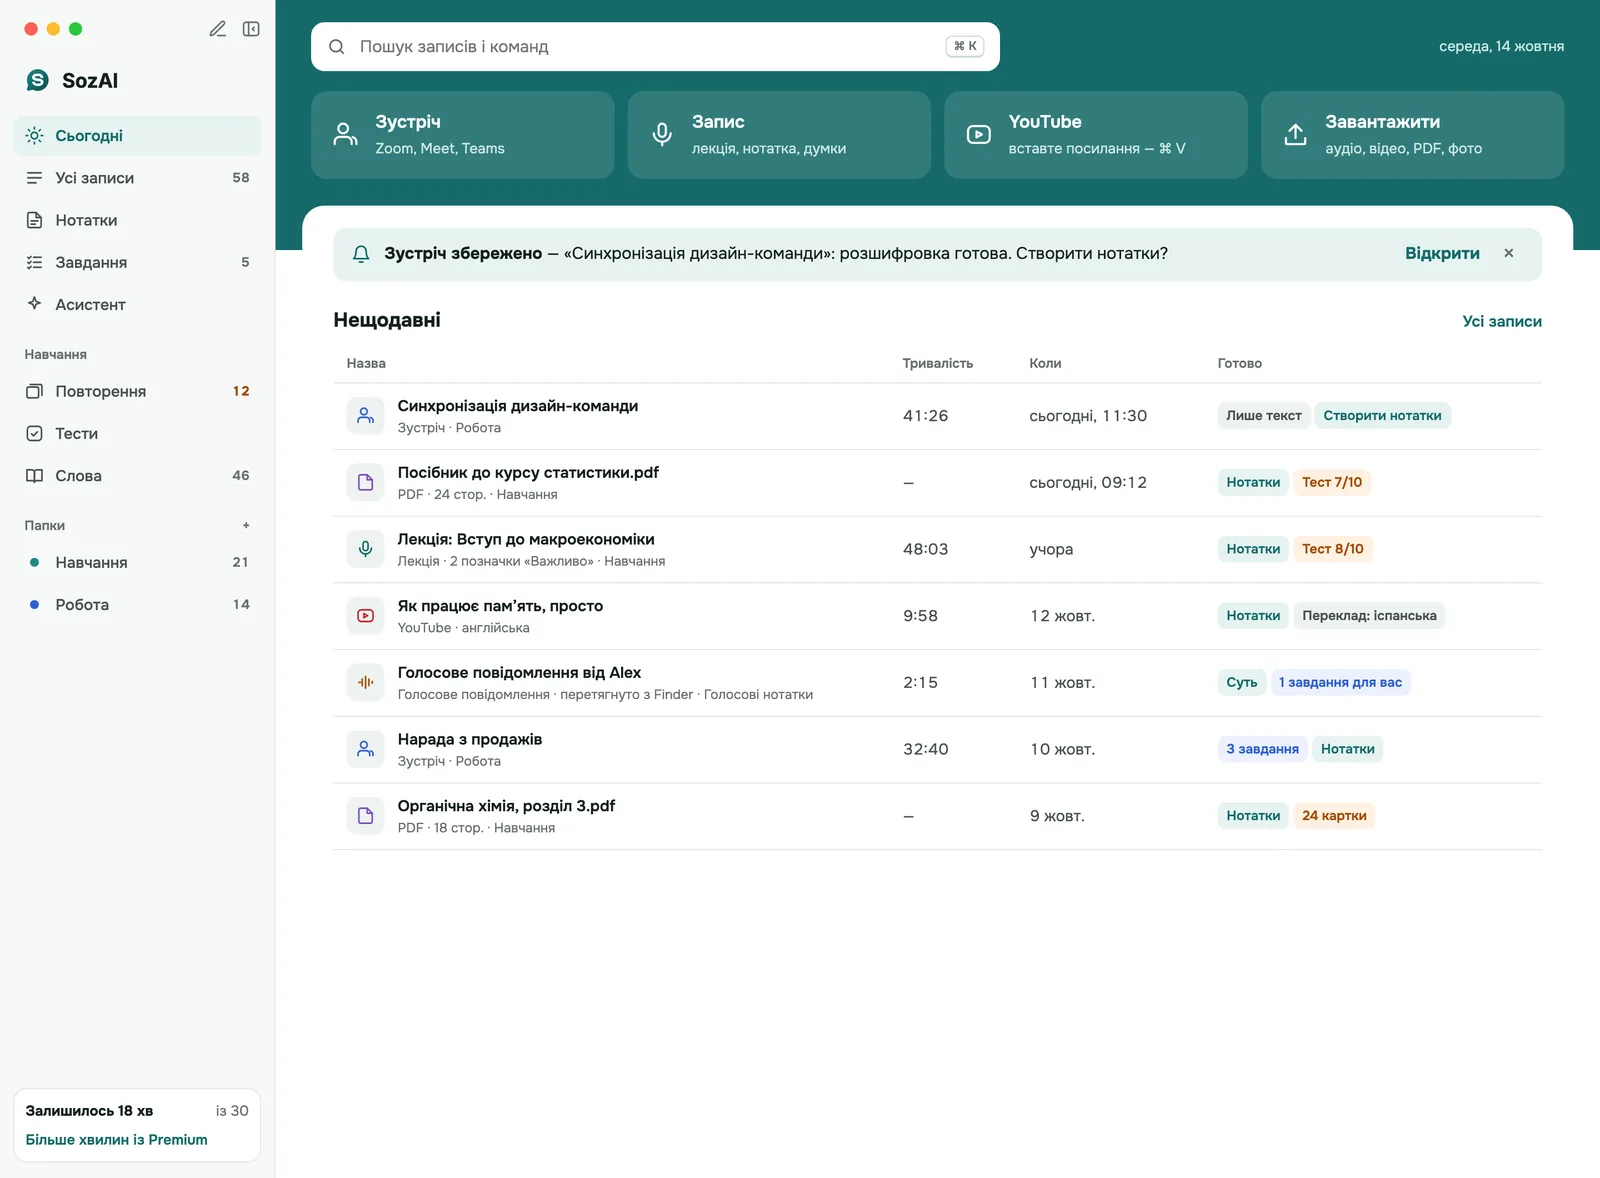Select the Навчання folder with green dot
Screen dimensions: 1600x1178
pos(137,562)
